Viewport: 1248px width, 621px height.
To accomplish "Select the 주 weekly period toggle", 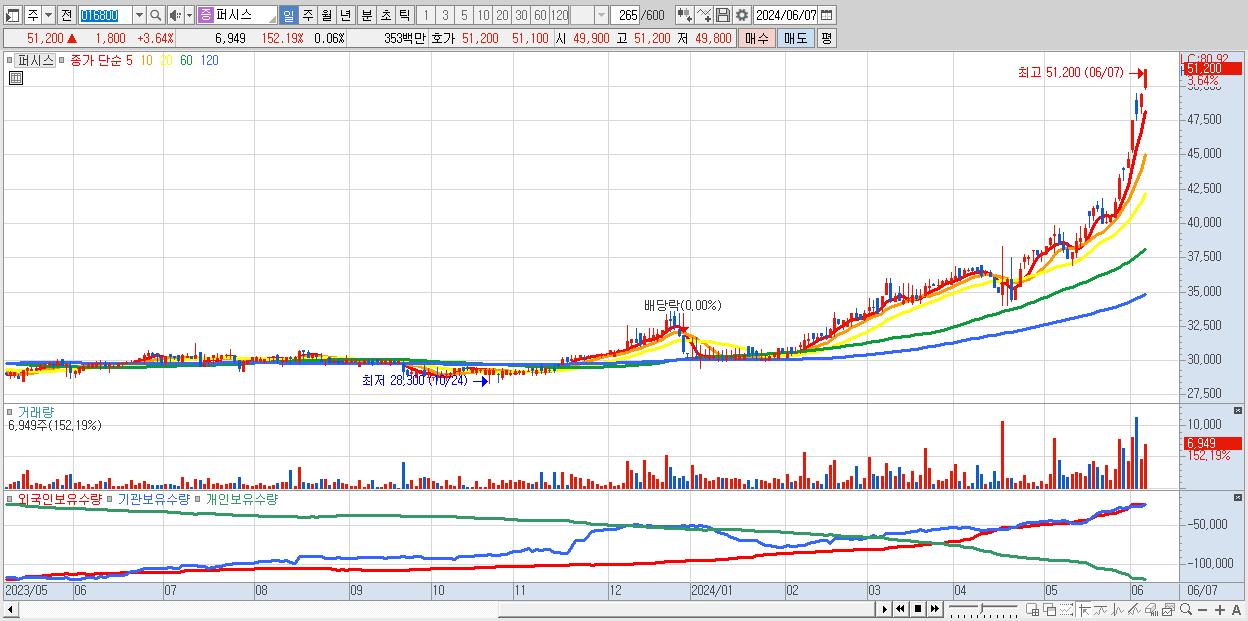I will 307,15.
